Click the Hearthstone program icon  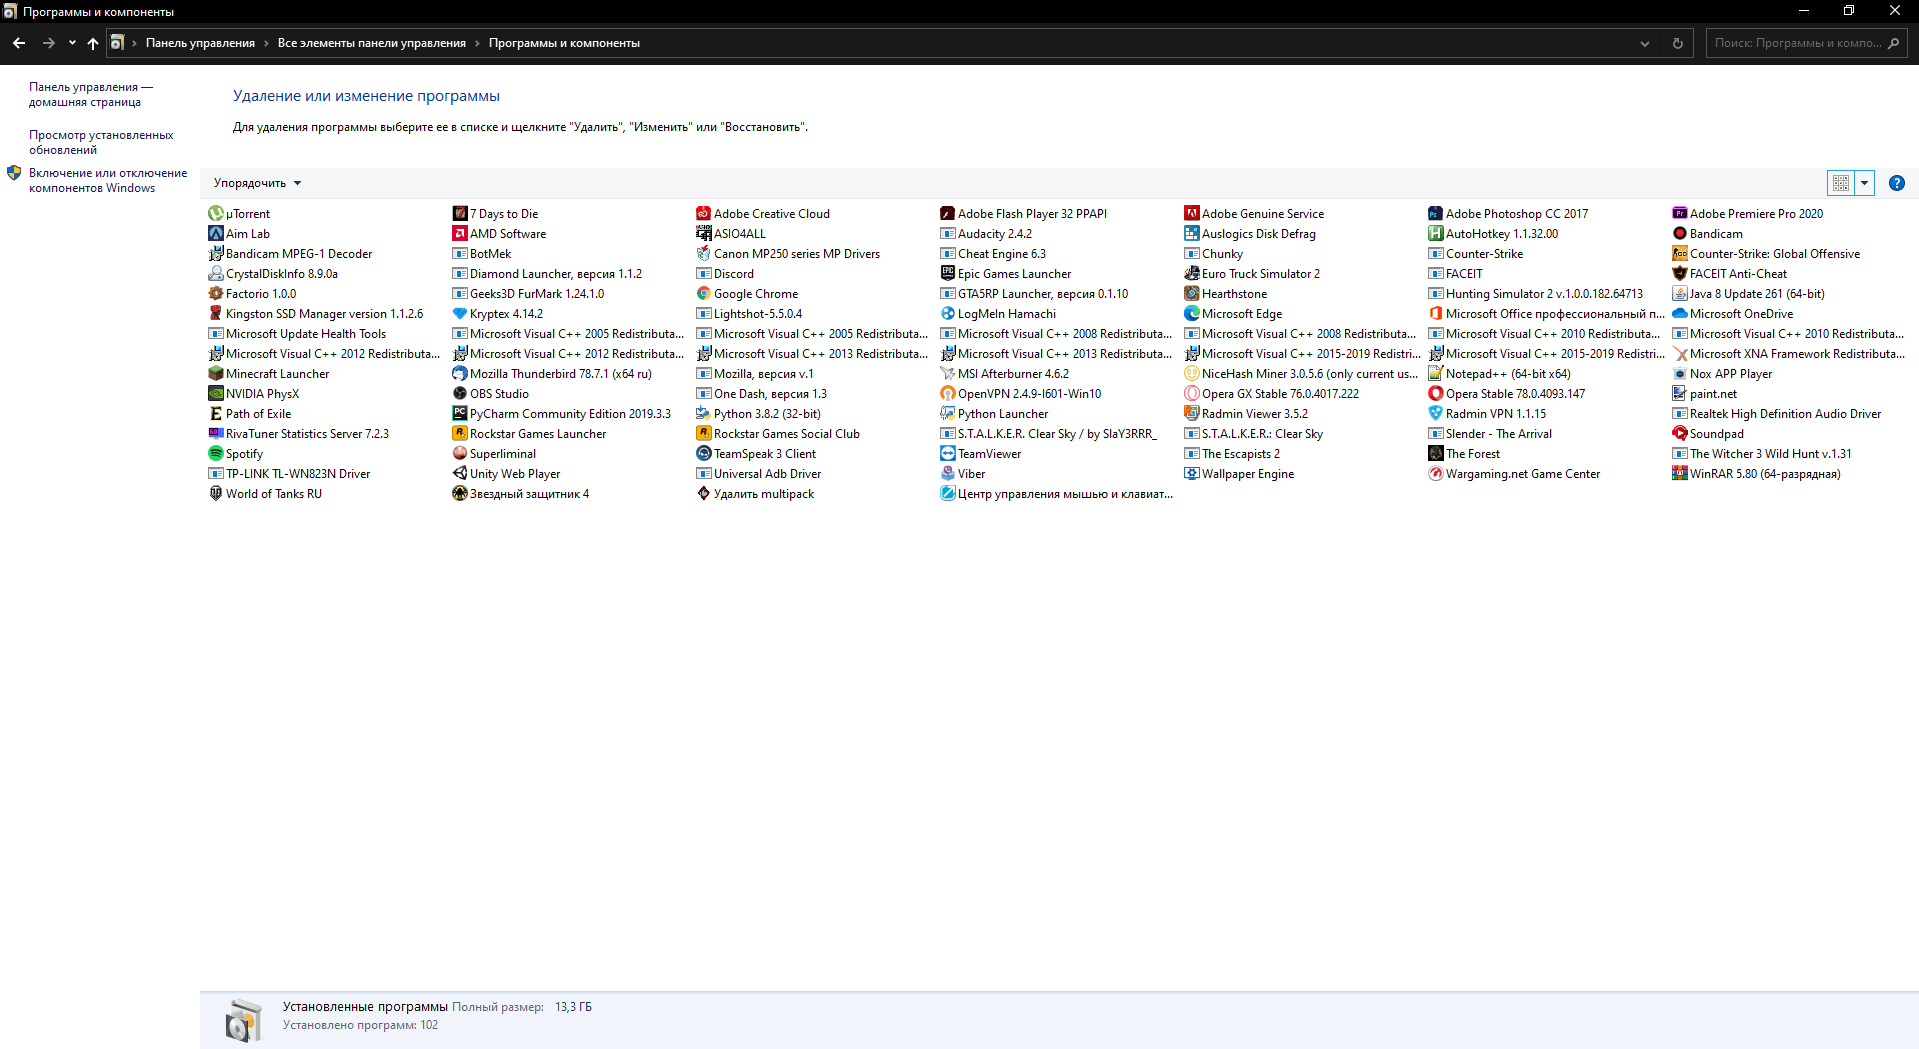pyautogui.click(x=1191, y=293)
